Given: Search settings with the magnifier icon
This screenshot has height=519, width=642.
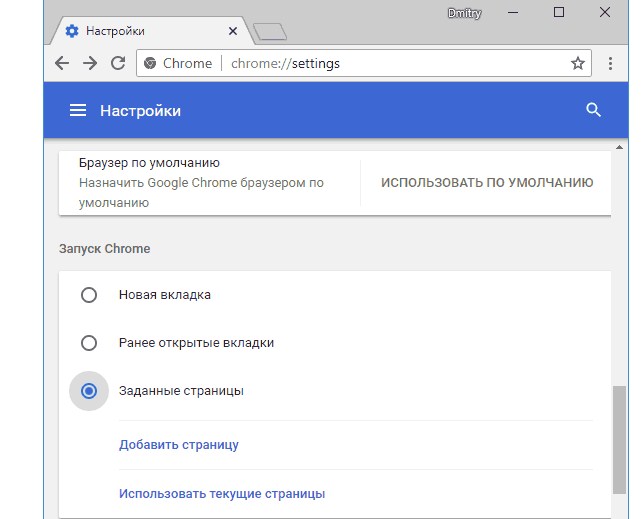Looking at the screenshot, I should pyautogui.click(x=593, y=110).
